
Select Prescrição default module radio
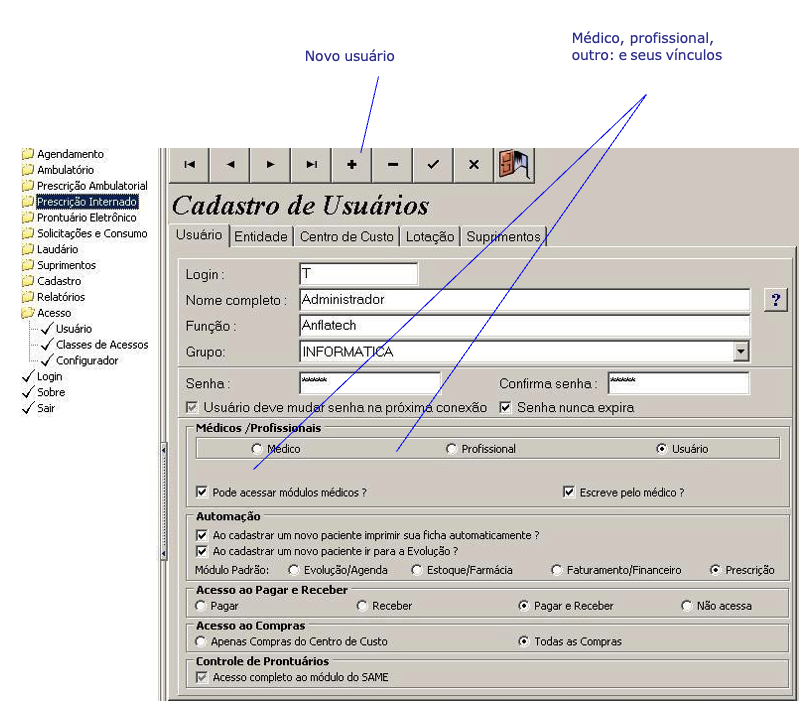(x=715, y=570)
